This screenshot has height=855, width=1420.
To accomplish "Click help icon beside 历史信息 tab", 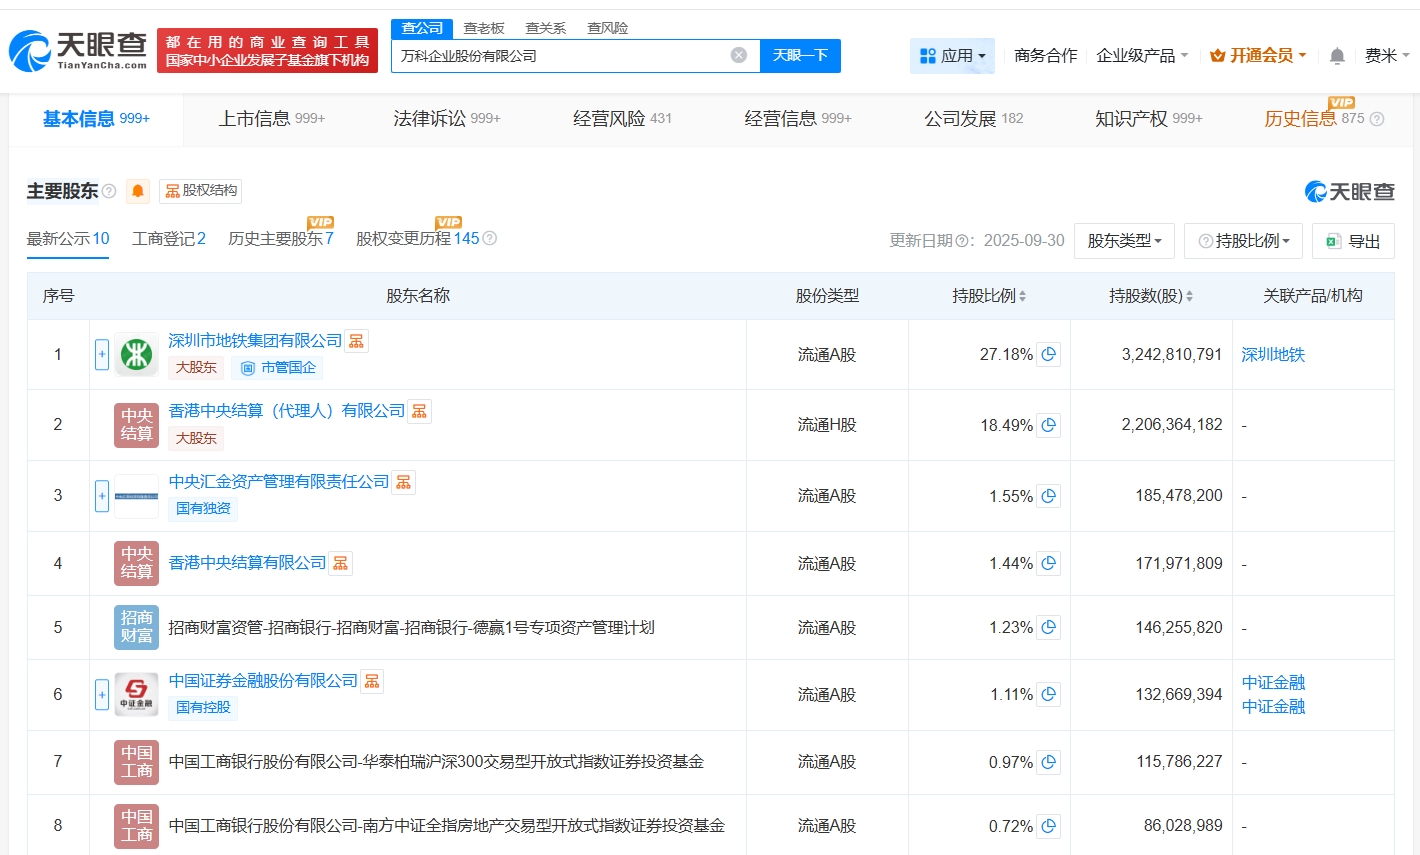I will pyautogui.click(x=1377, y=119).
